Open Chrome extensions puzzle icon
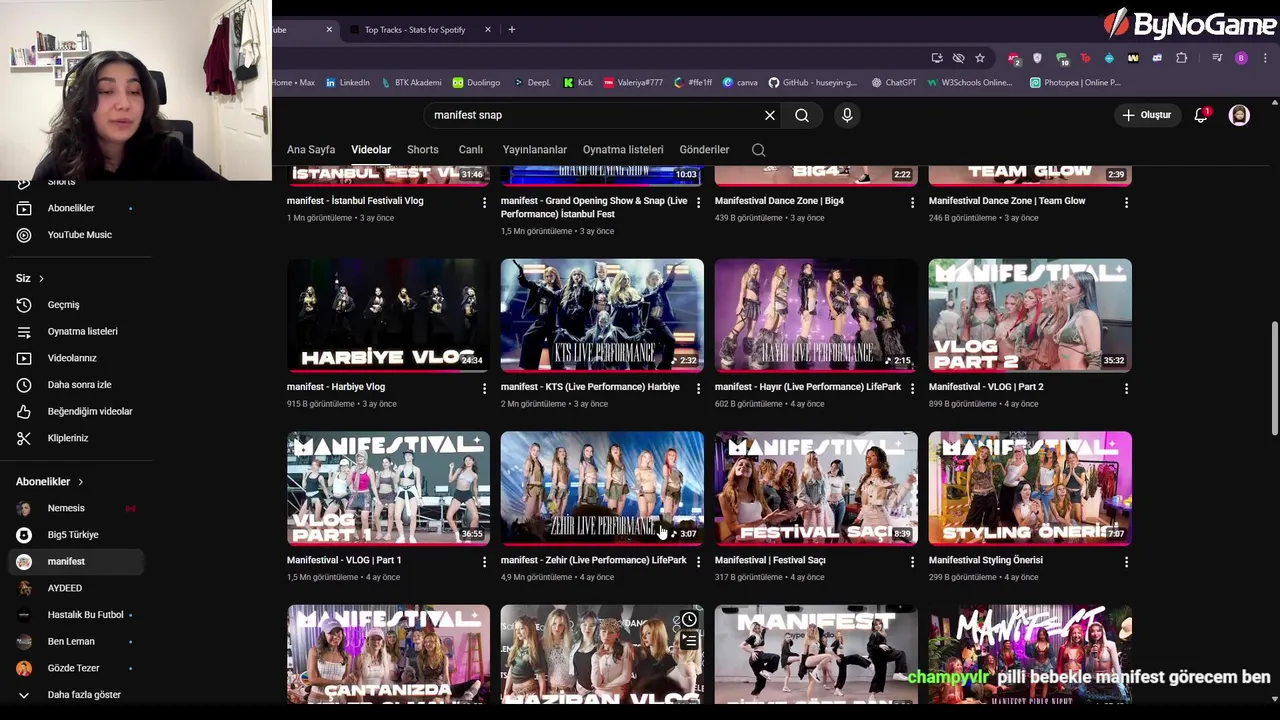 click(1181, 58)
